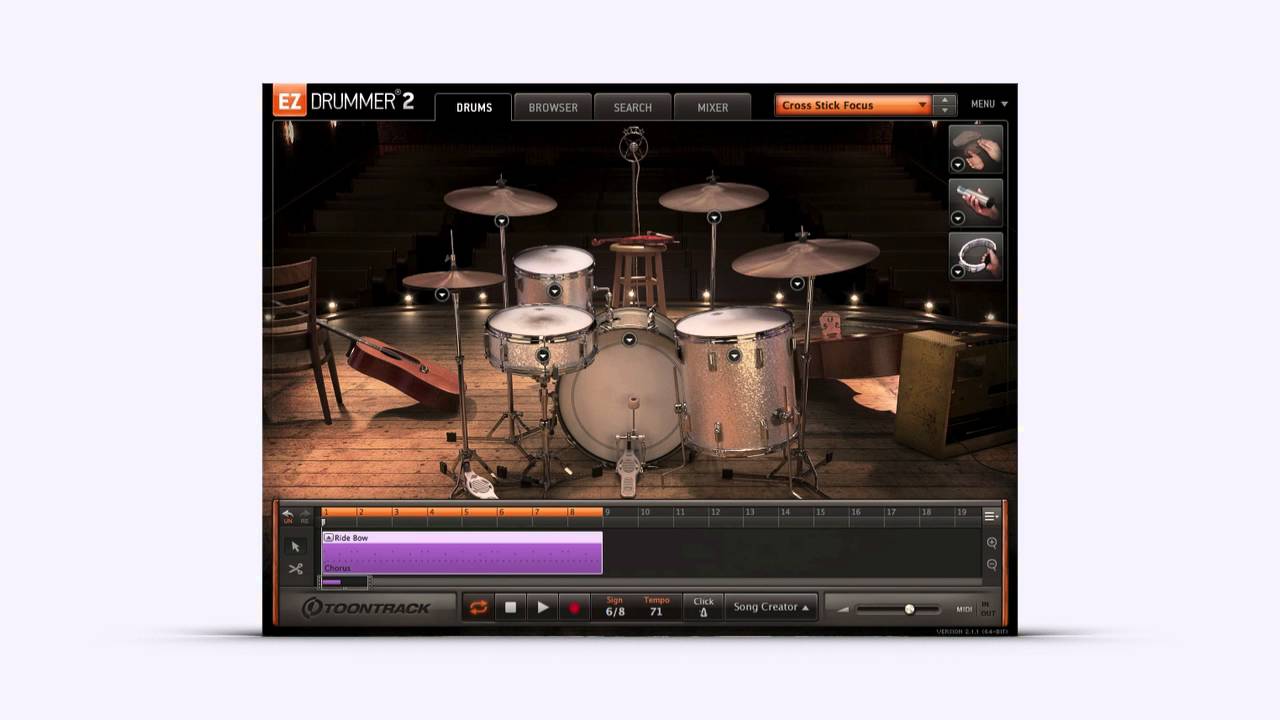Open the MENU dropdown
Screen dimensions: 1280x720
tap(989, 104)
